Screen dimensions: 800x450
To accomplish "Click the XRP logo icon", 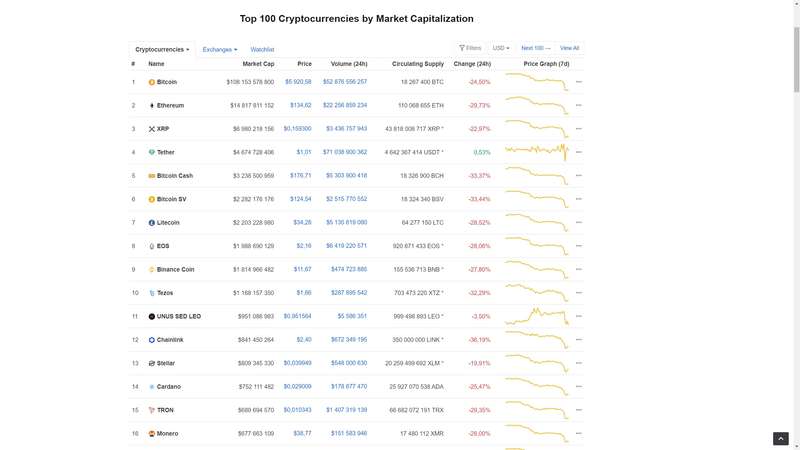I will coord(152,129).
